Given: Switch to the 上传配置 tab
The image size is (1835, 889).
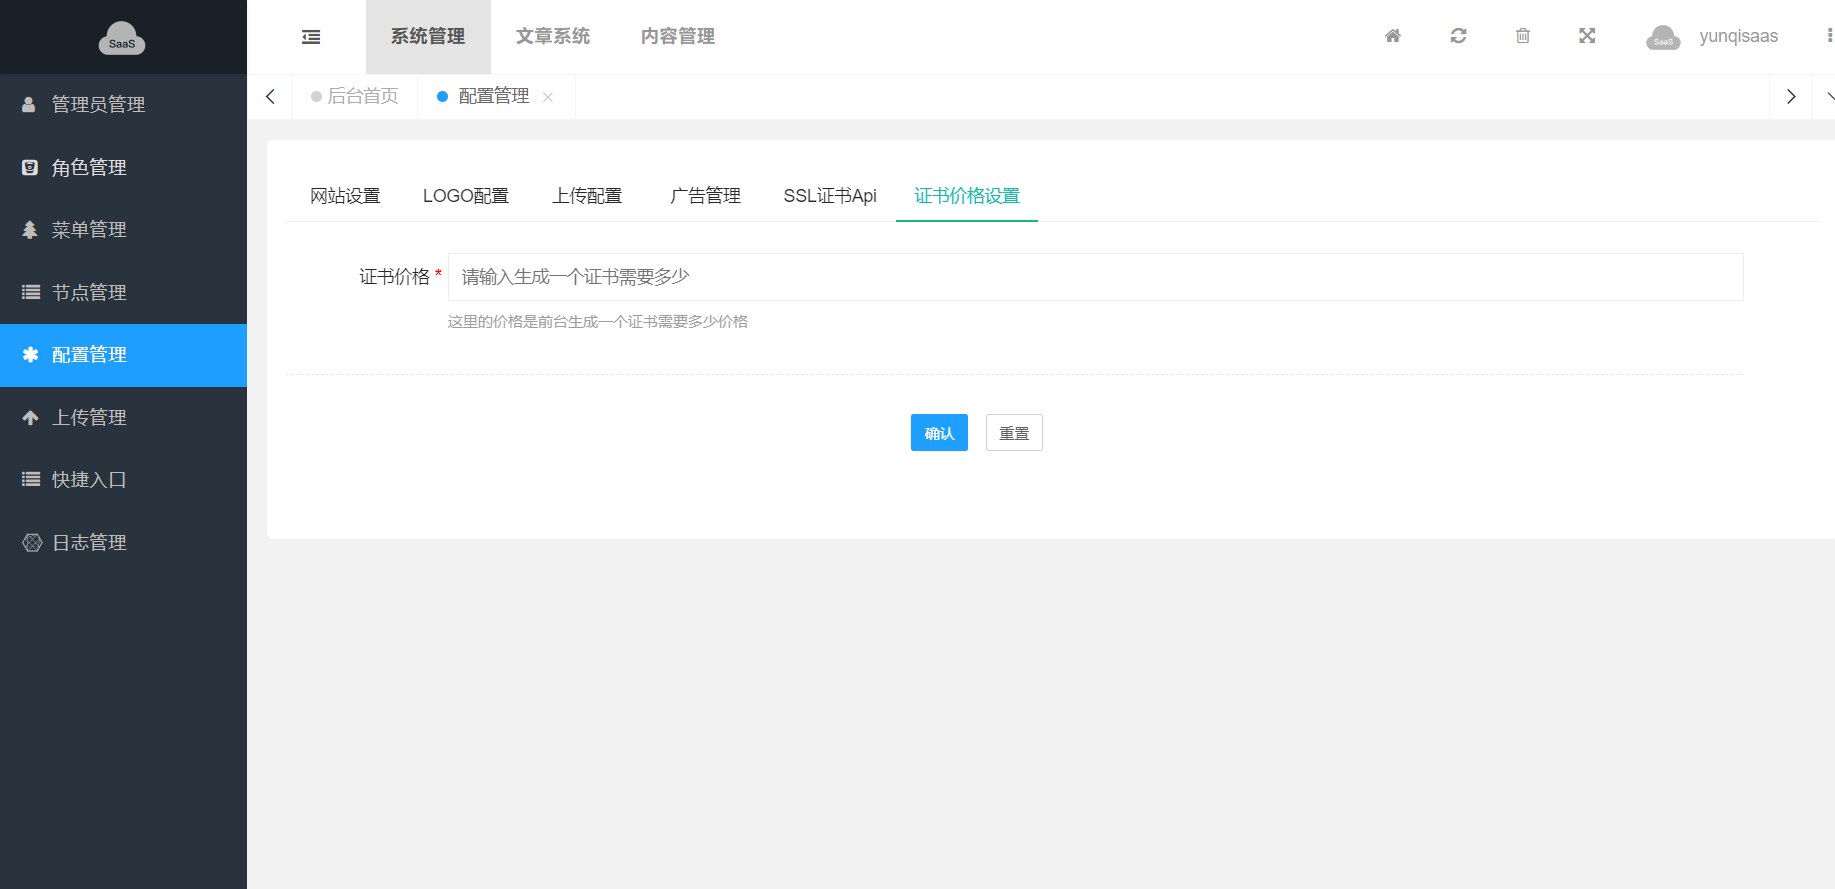Looking at the screenshot, I should coord(587,196).
